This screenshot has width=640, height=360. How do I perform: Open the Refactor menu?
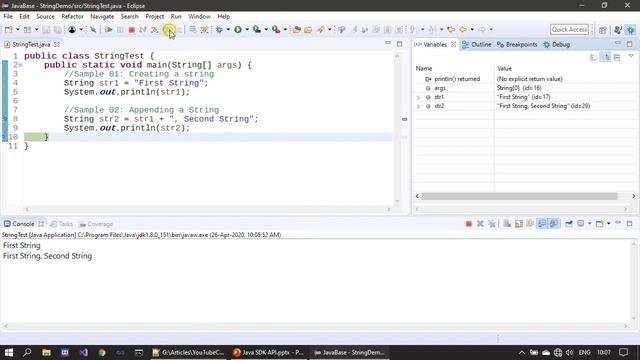click(x=72, y=16)
